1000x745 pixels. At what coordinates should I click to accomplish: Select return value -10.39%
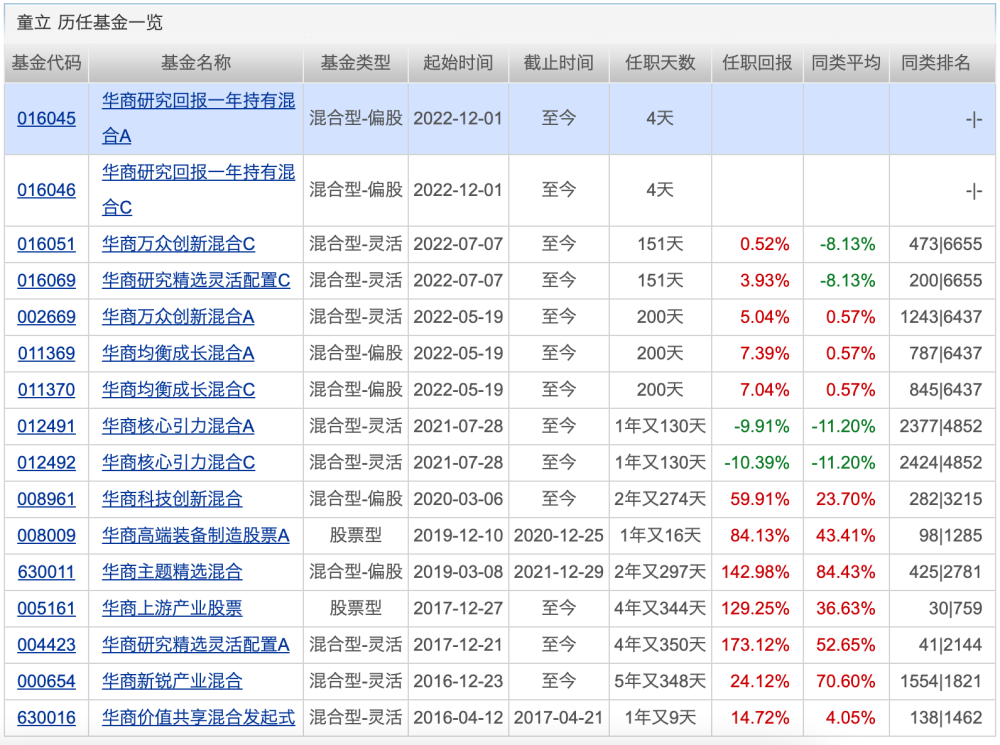757,462
